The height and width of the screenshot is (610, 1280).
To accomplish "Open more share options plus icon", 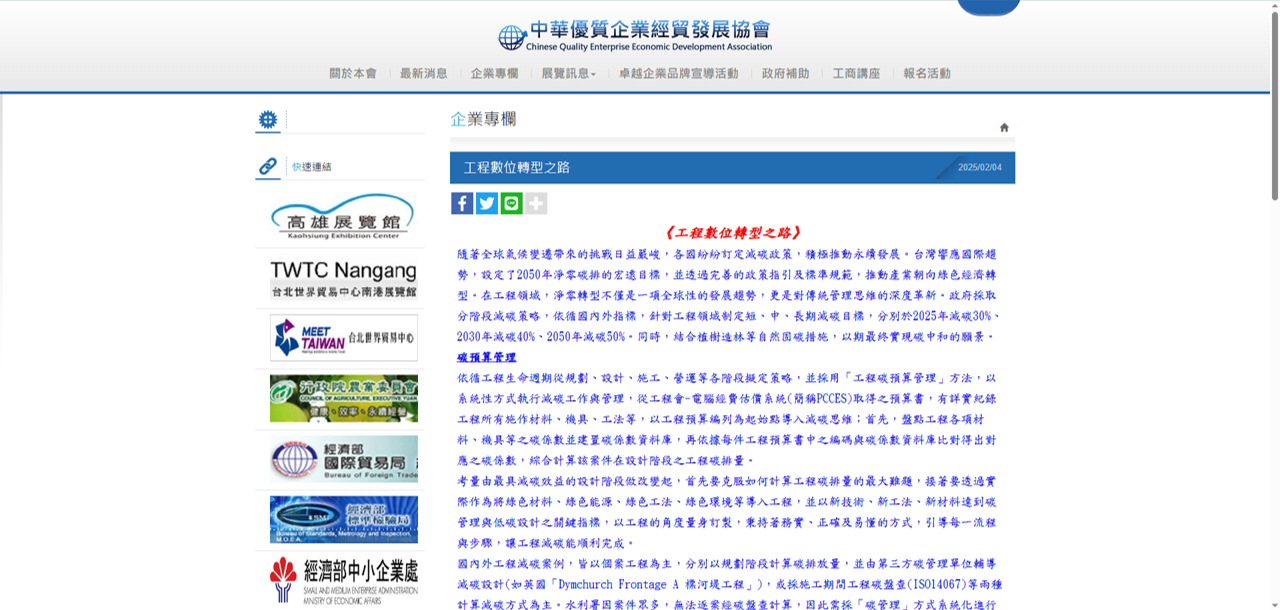I will [x=536, y=204].
